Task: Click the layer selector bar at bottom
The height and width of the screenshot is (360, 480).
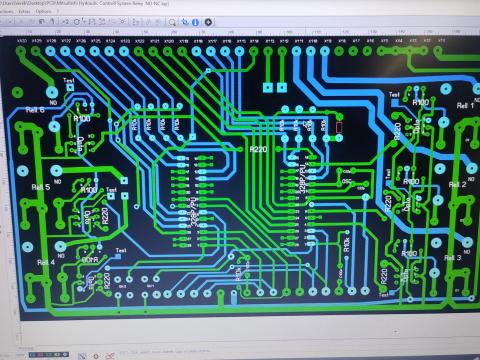Action: tap(49, 355)
